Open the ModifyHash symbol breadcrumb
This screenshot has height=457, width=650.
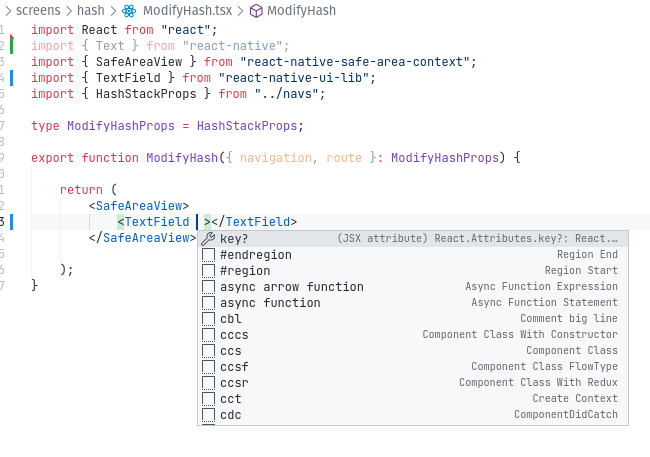click(x=301, y=10)
